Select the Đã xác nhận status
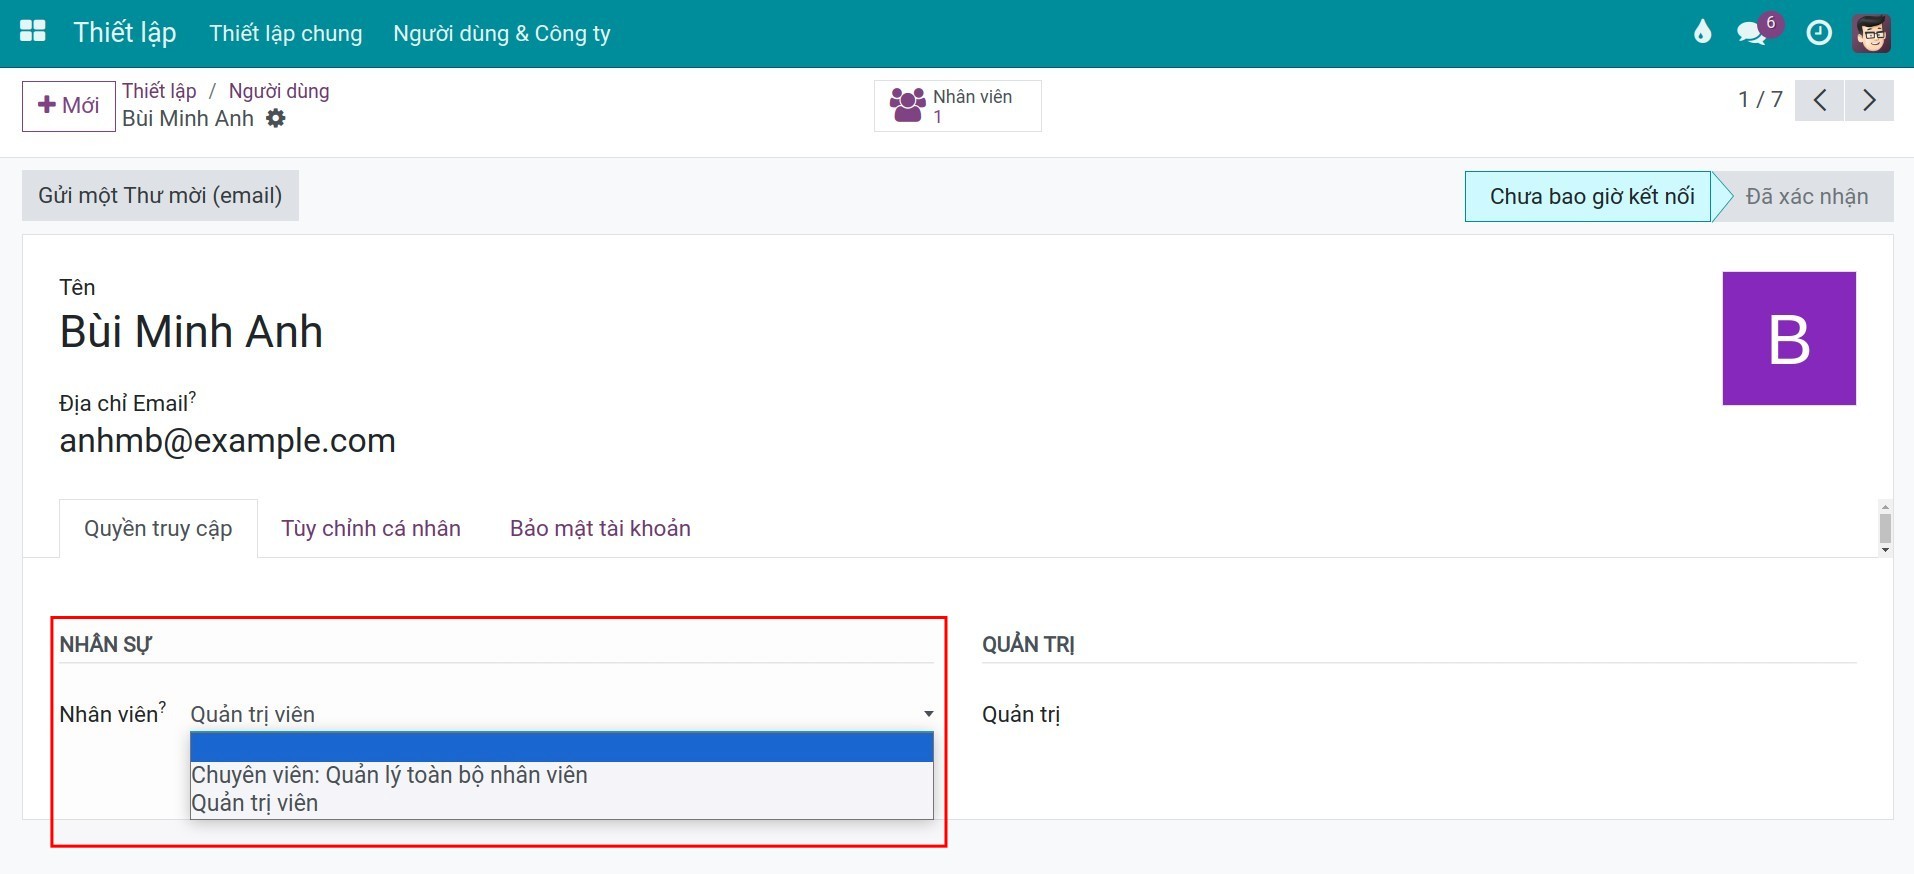The image size is (1914, 874). pyautogui.click(x=1806, y=196)
